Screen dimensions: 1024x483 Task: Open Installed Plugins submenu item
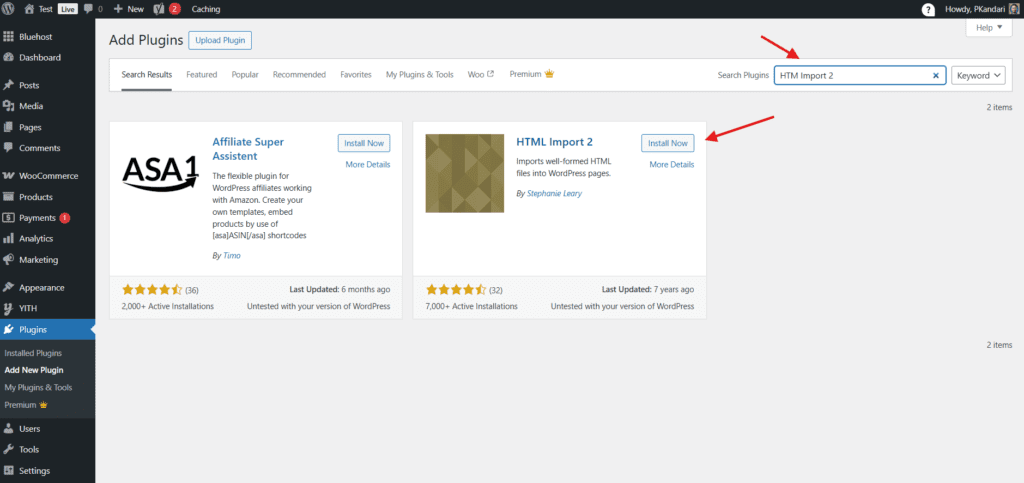[33, 353]
